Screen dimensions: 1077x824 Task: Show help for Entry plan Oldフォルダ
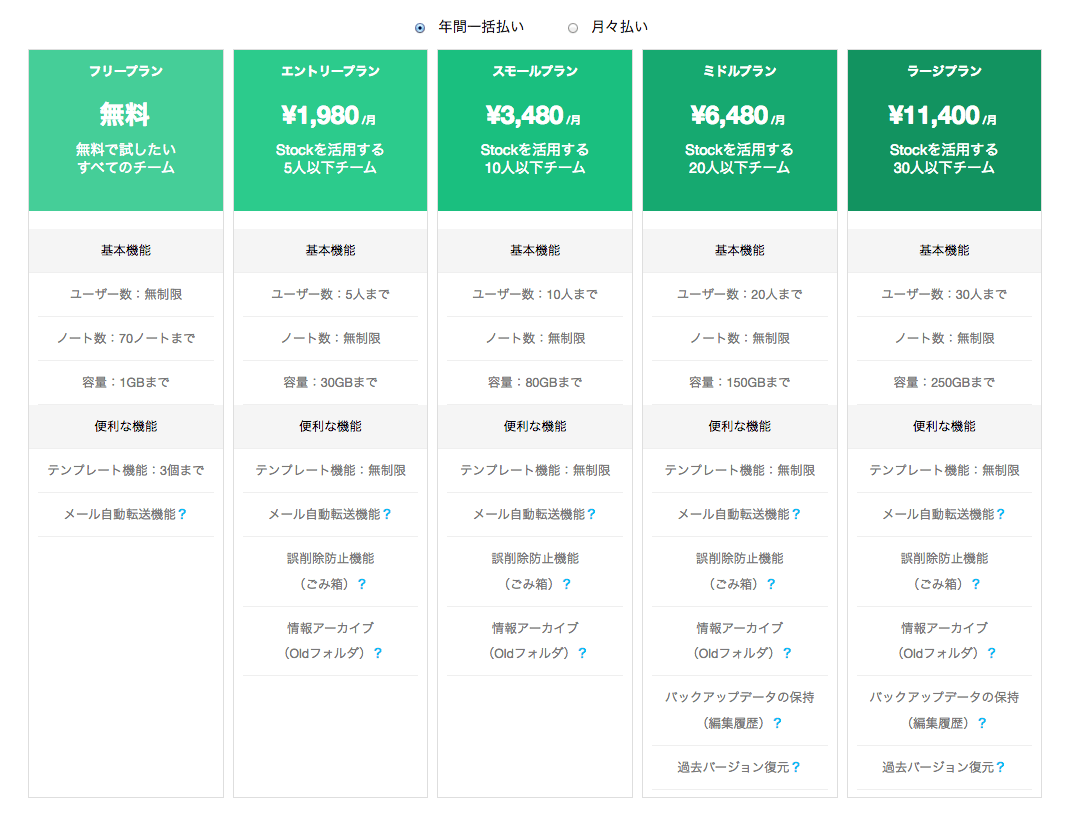pos(378,653)
